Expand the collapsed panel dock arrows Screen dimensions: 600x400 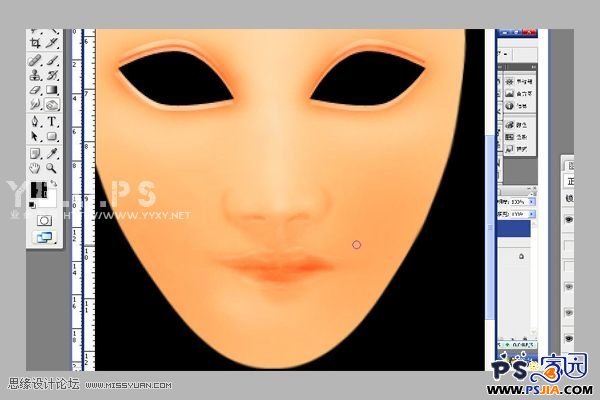click(x=533, y=67)
